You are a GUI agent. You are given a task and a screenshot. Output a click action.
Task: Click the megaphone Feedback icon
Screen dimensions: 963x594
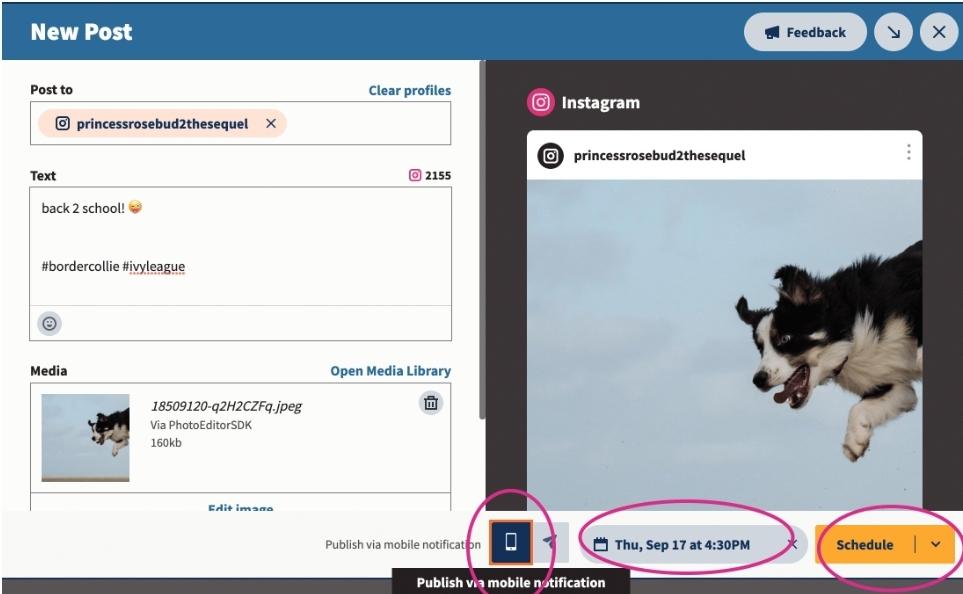point(770,31)
